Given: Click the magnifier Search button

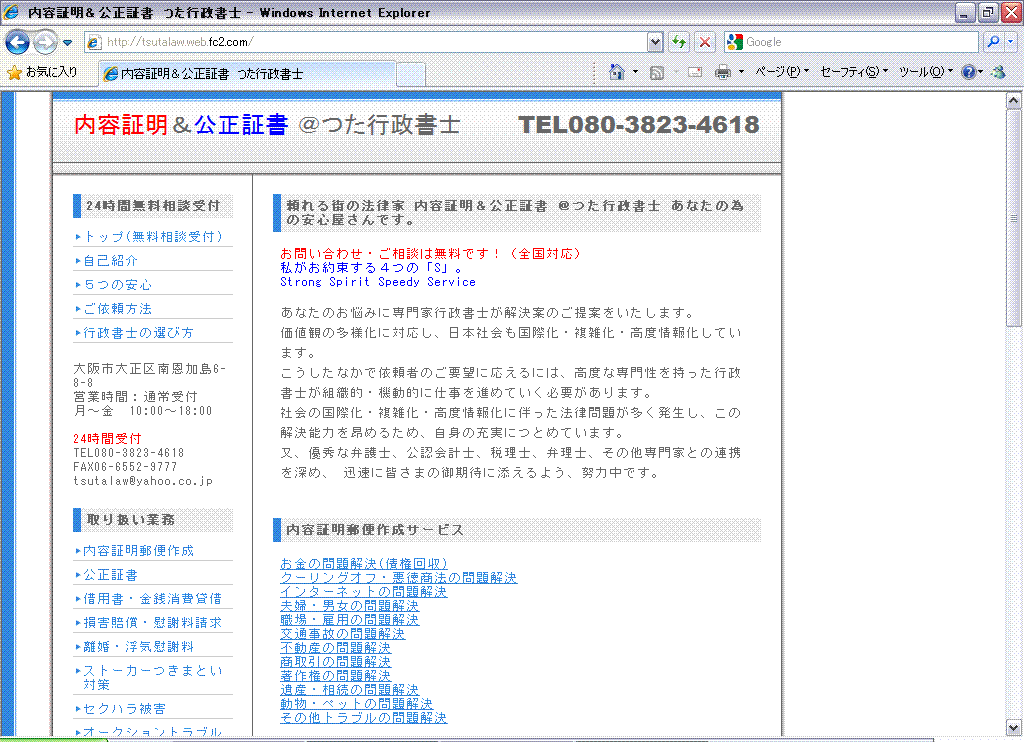Looking at the screenshot, I should 993,42.
